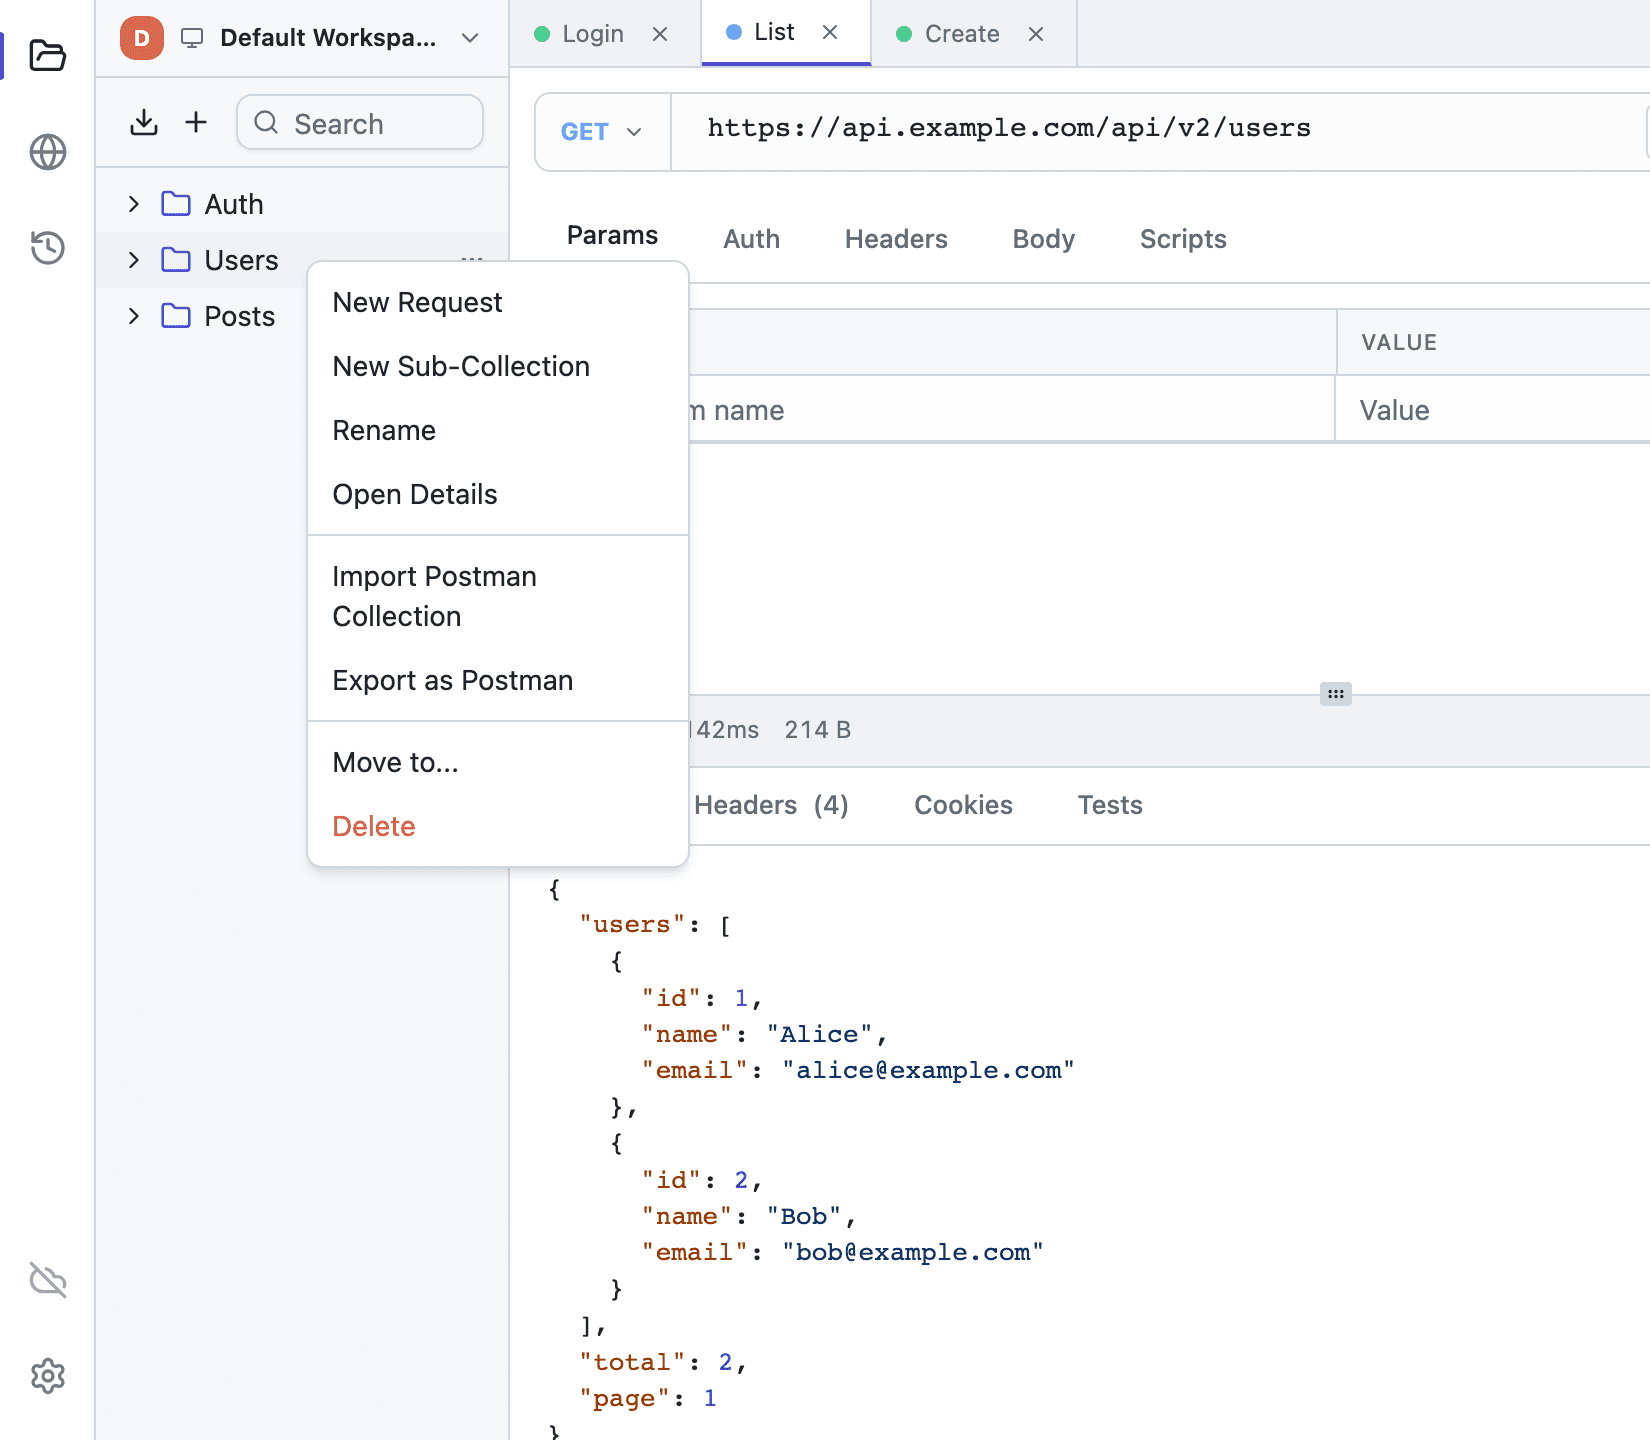Choose Move to... menu item
This screenshot has height=1440, width=1650.
point(498,762)
